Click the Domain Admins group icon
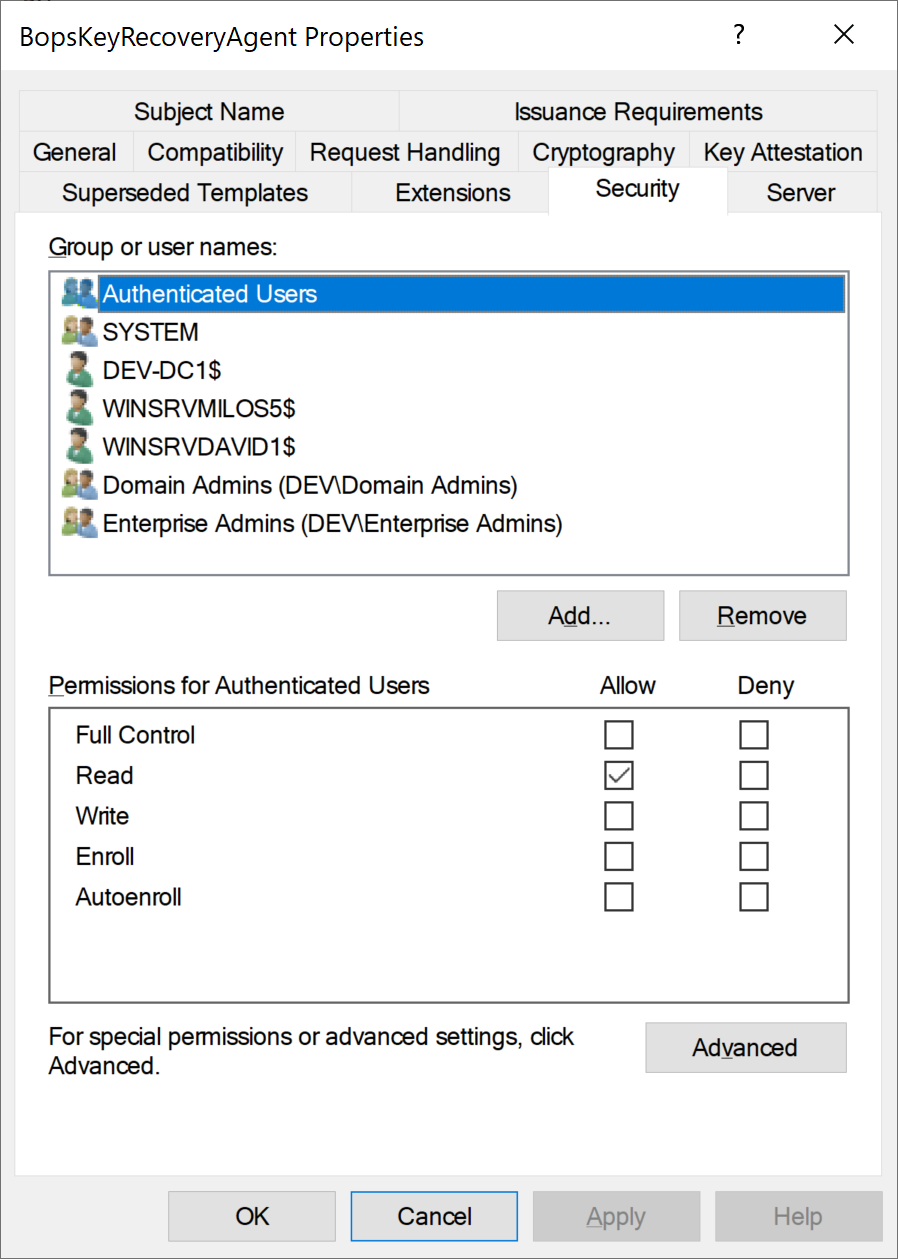 pyautogui.click(x=79, y=486)
